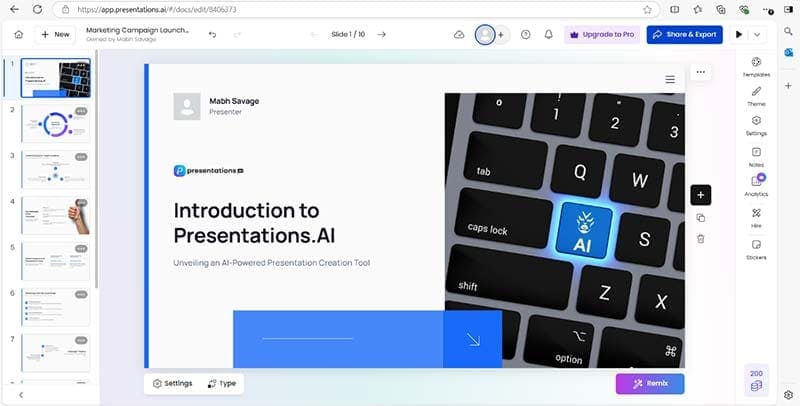Select slide 5 thumbnail
This screenshot has width=800, height=406.
[56, 261]
